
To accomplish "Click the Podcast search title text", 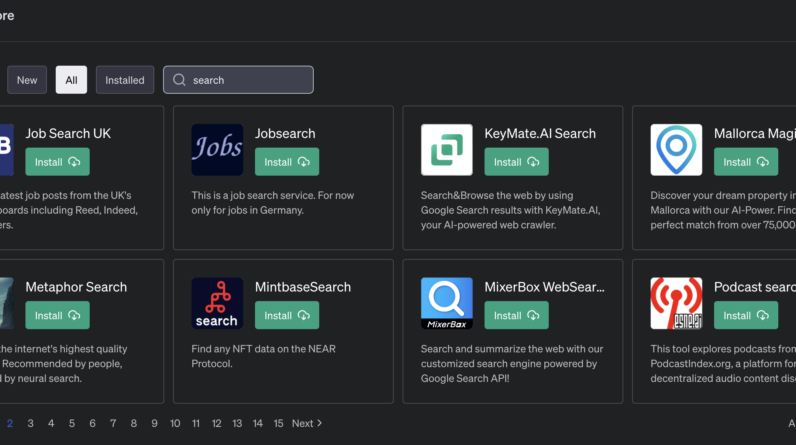I will click(x=755, y=287).
